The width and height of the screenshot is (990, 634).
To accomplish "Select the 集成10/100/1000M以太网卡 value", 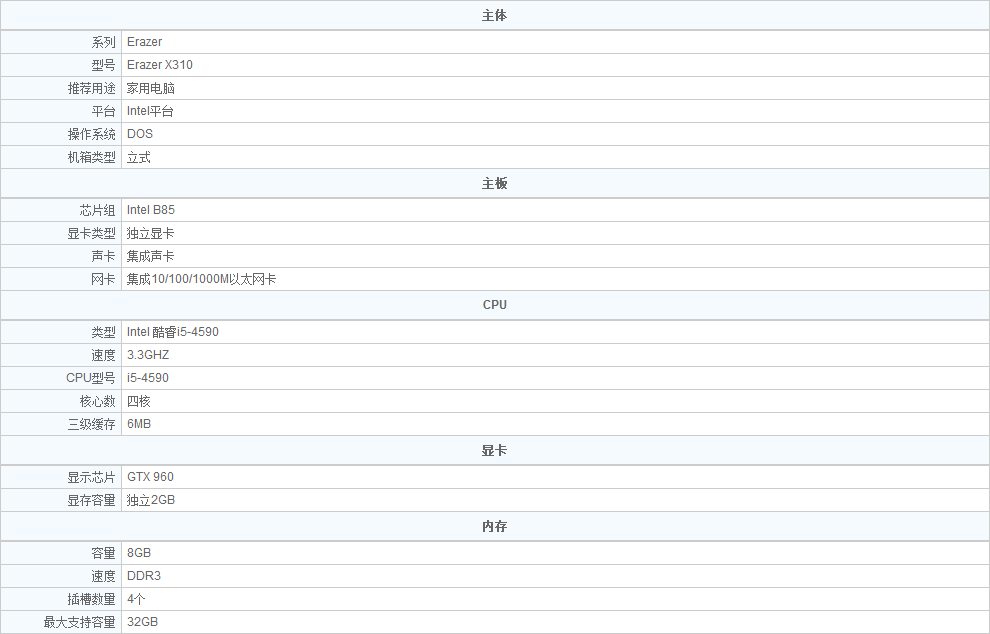I will (201, 279).
